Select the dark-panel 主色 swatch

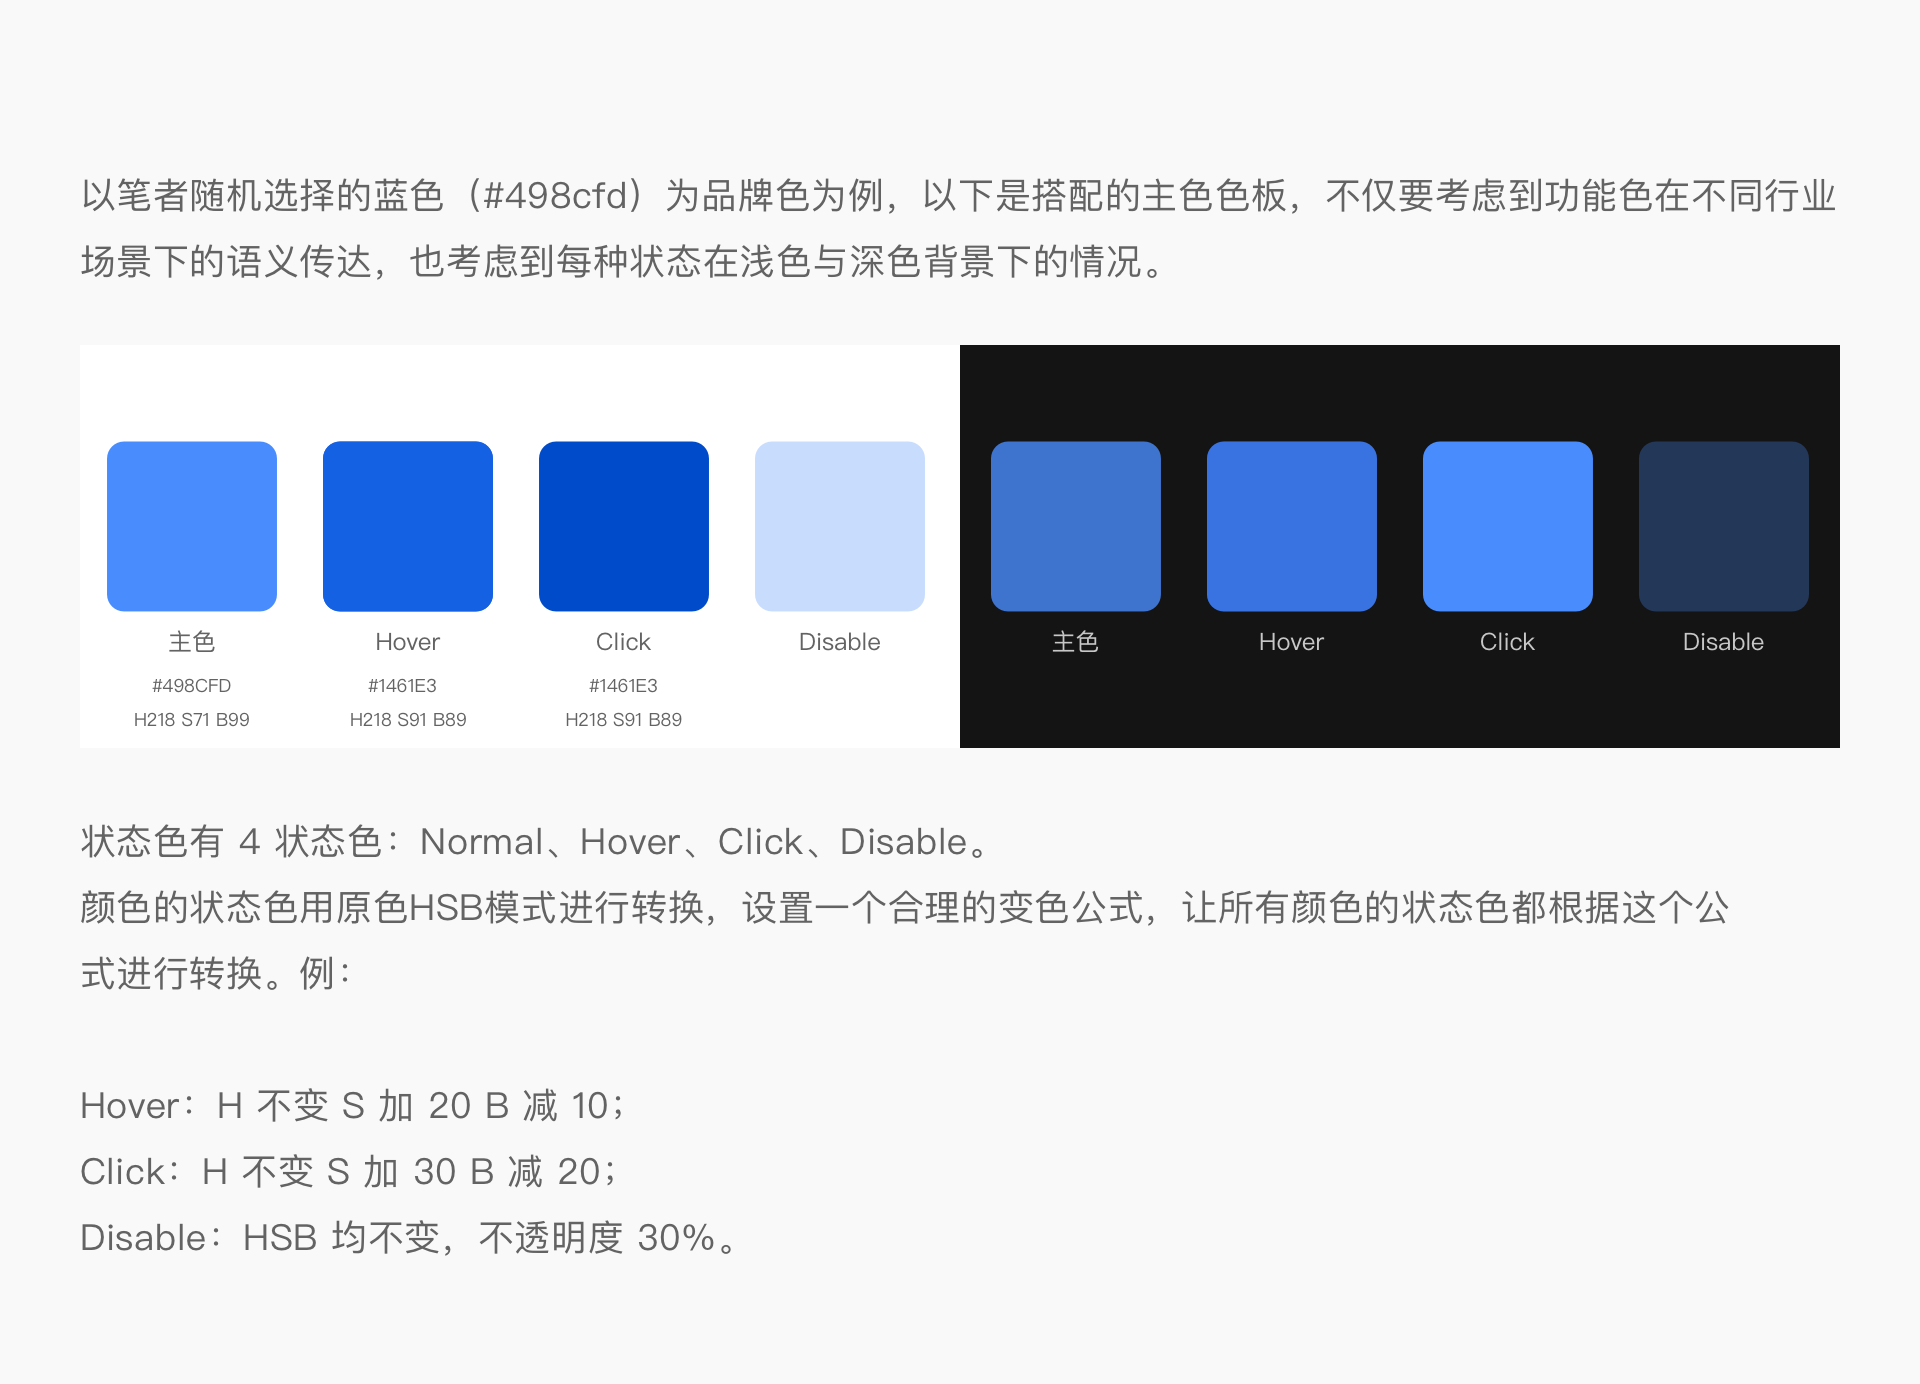pos(1076,526)
